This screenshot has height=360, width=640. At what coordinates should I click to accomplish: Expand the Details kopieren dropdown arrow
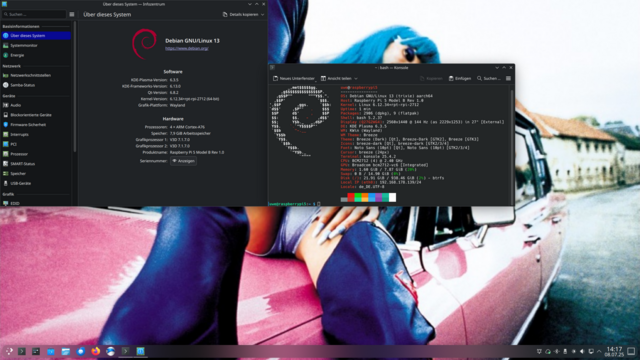262,14
